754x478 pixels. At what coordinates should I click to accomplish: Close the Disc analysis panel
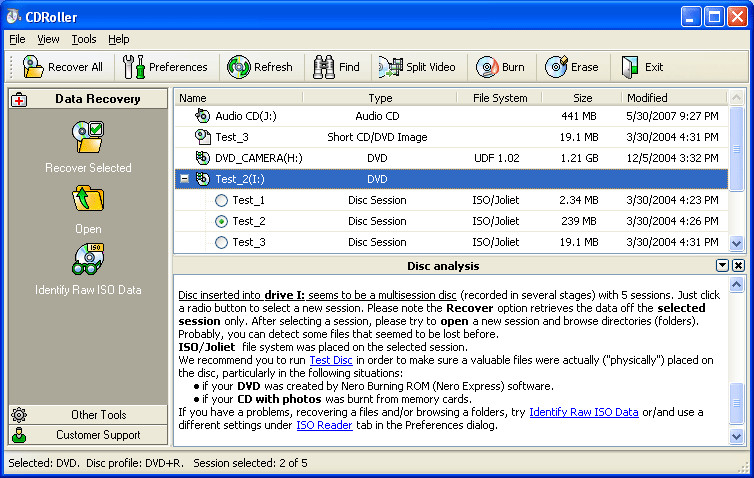tap(738, 265)
